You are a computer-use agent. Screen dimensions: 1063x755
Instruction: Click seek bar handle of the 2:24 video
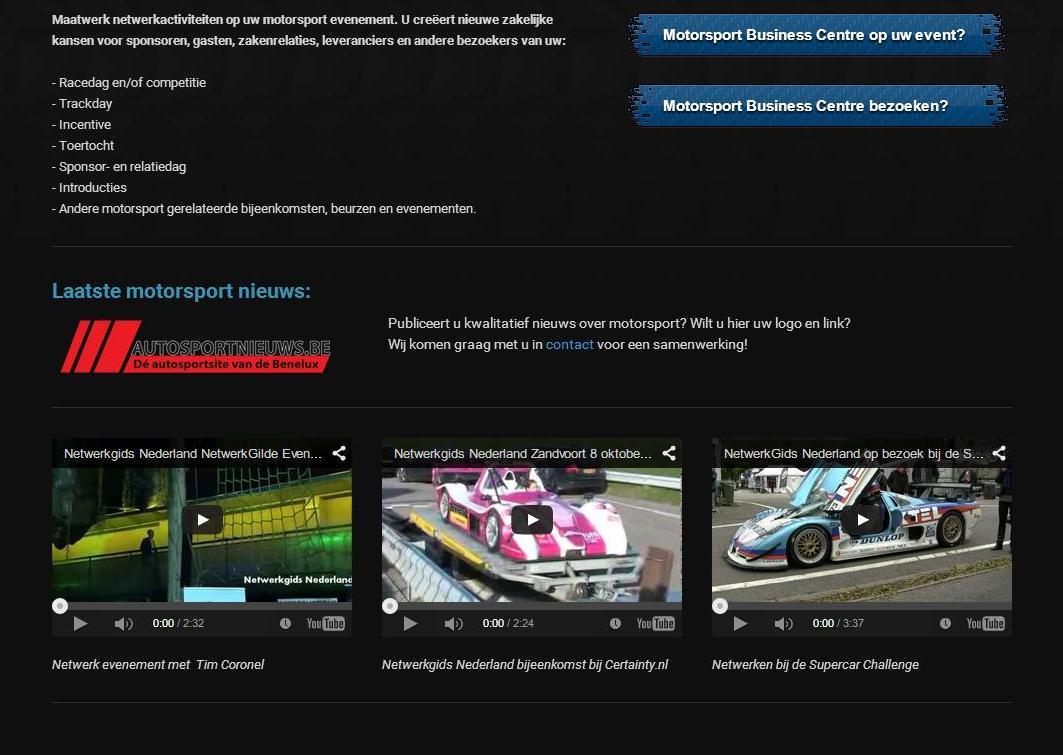390,606
